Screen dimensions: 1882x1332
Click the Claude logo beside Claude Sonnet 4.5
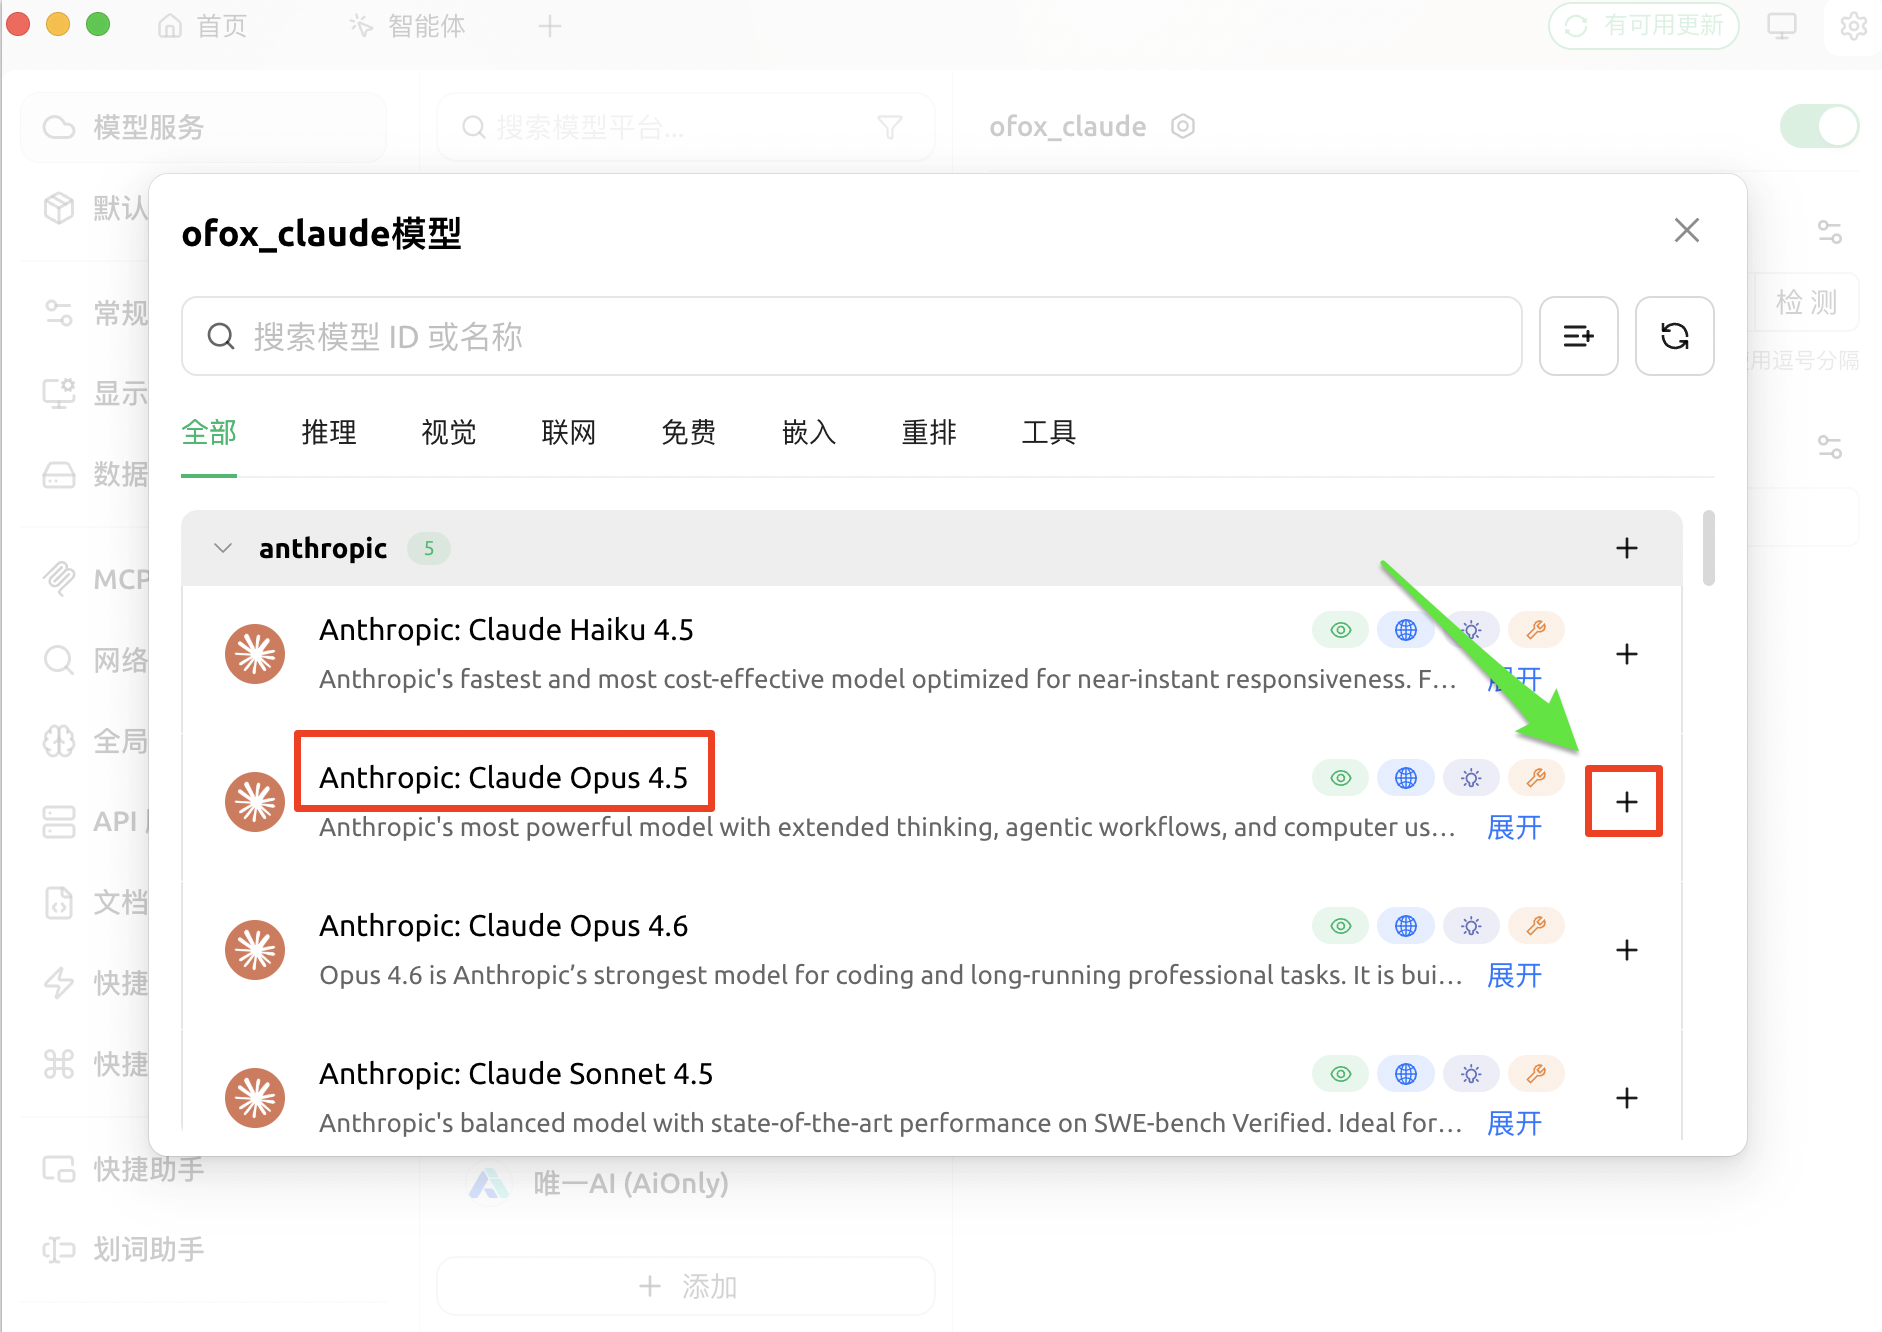tap(255, 1098)
